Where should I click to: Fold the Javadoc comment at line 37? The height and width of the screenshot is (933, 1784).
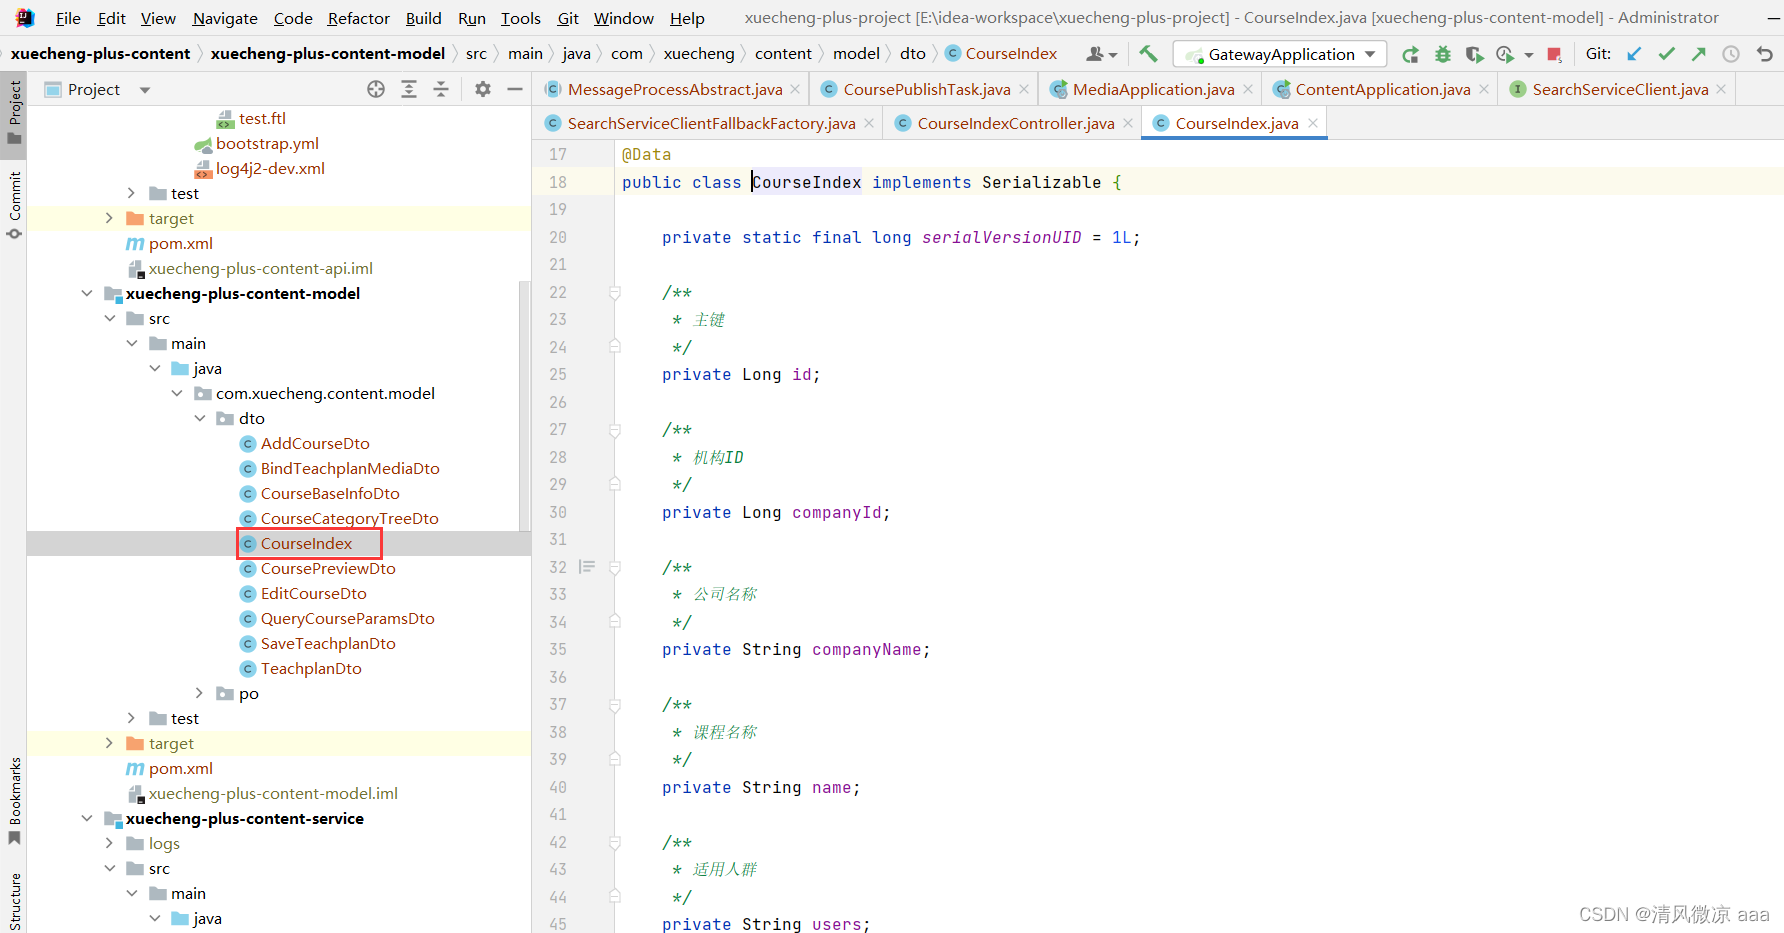pos(615,705)
